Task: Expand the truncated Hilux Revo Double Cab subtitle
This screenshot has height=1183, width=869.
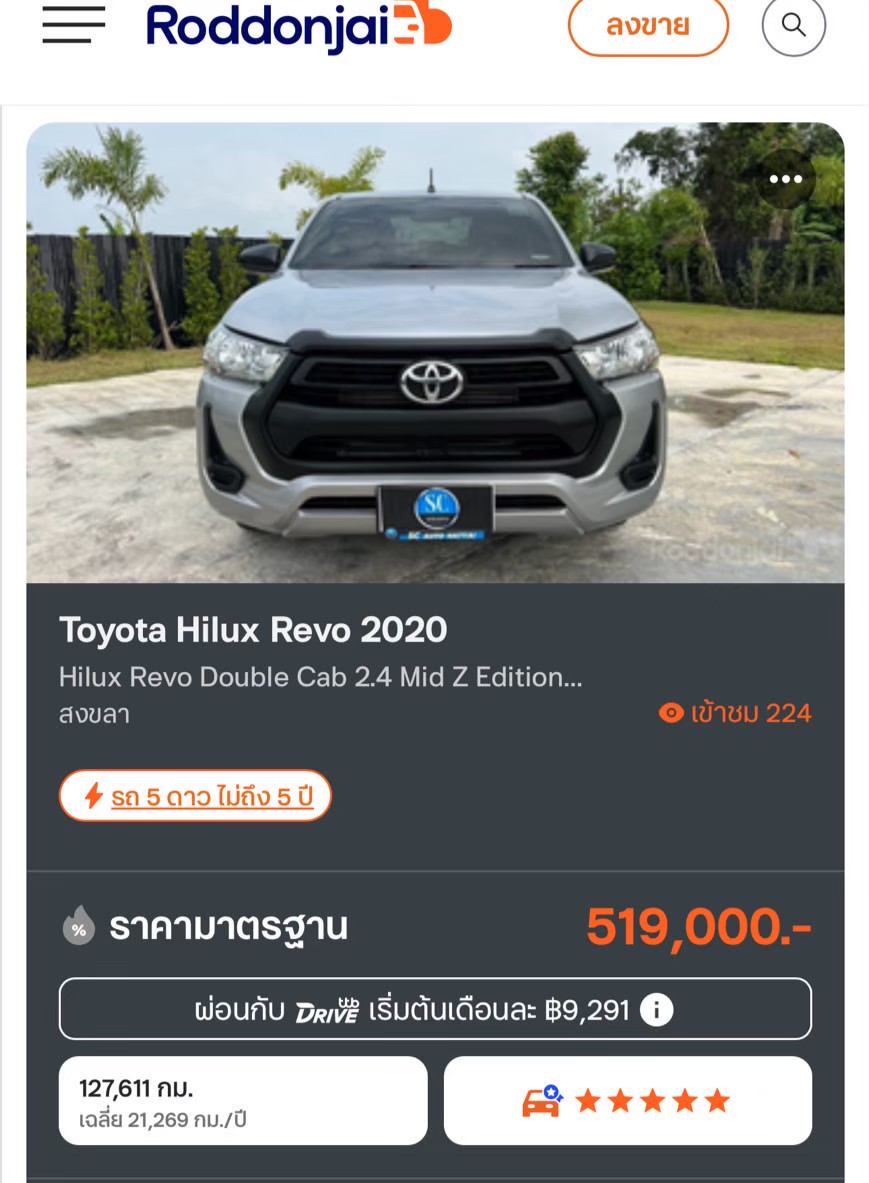Action: click(321, 678)
